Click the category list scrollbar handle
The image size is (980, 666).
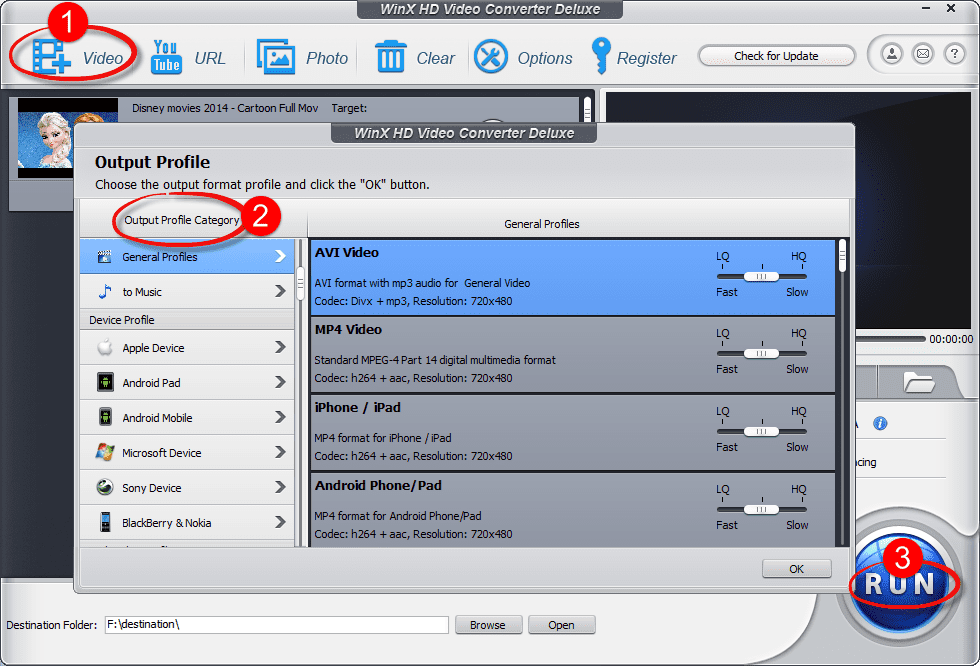click(x=300, y=284)
